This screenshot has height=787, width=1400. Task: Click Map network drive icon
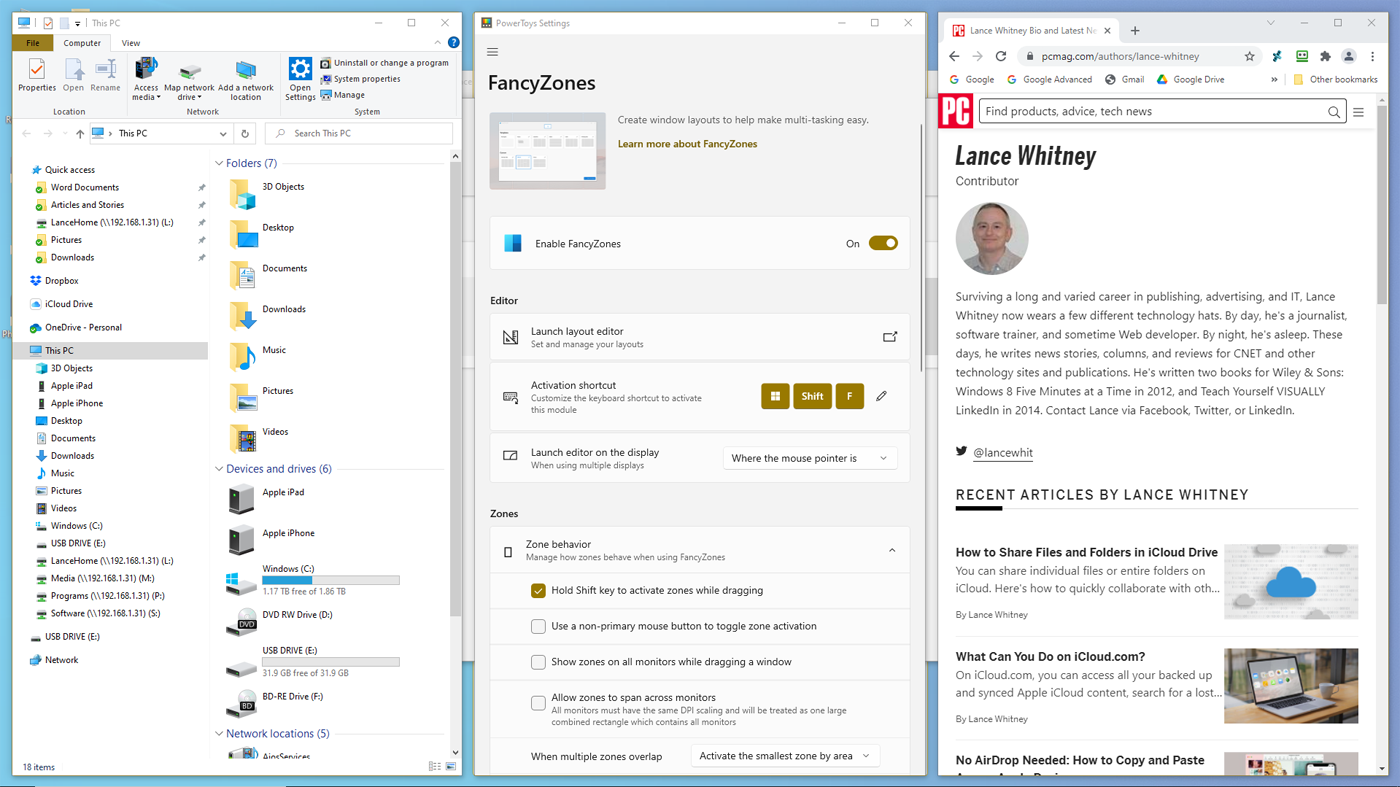point(189,79)
